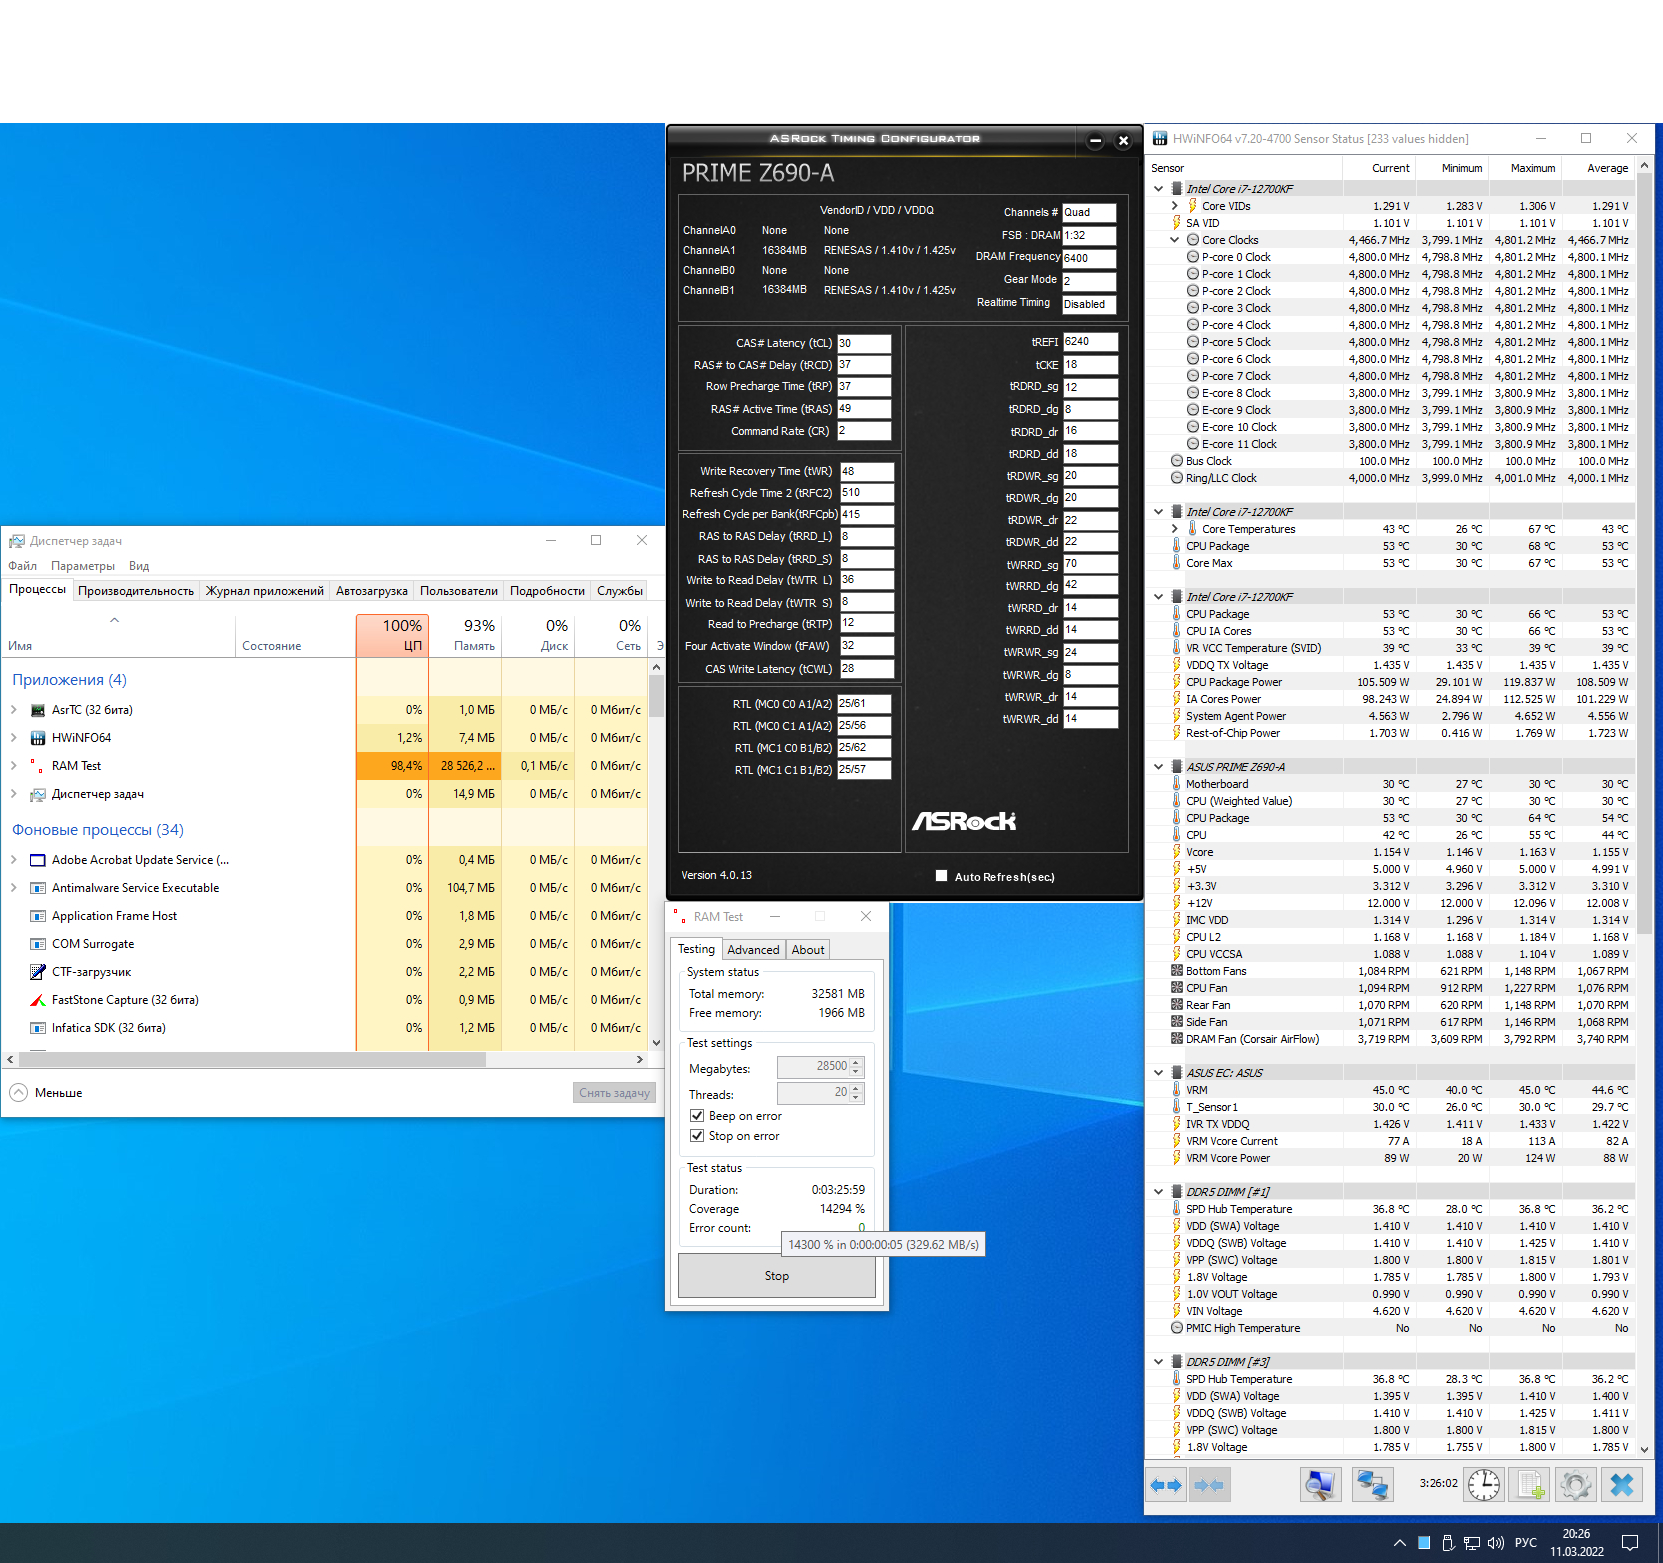Click Task Manager vertical scrollbar thumb
The image size is (1663, 1563).
click(656, 697)
